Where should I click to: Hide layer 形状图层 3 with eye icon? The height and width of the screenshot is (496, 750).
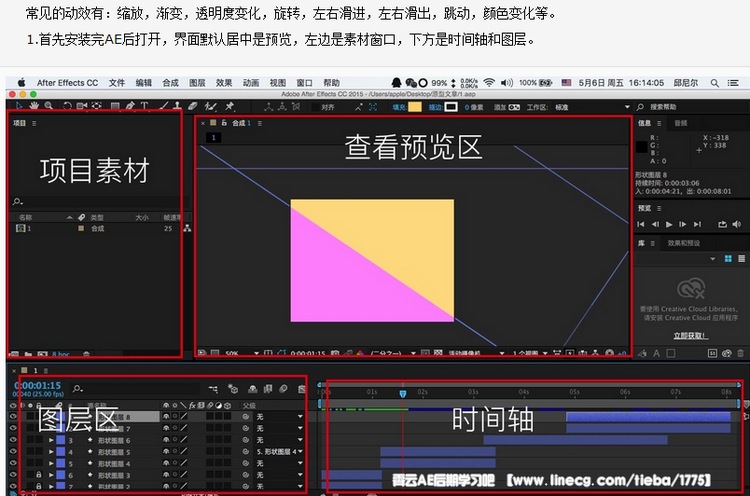[x=13, y=475]
